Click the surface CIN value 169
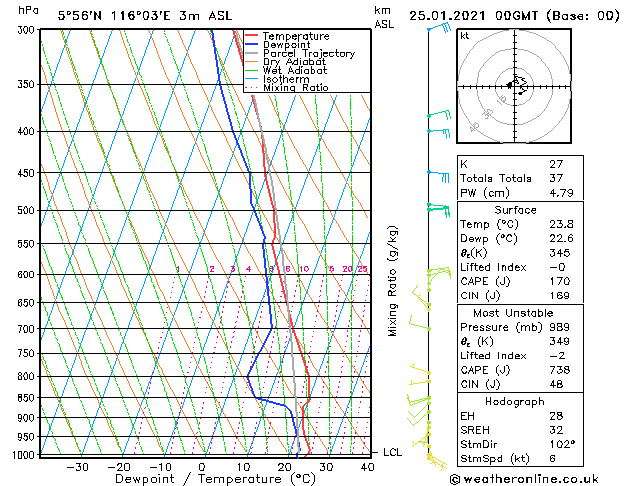Screen dimensions: 629x486 pos(560,296)
